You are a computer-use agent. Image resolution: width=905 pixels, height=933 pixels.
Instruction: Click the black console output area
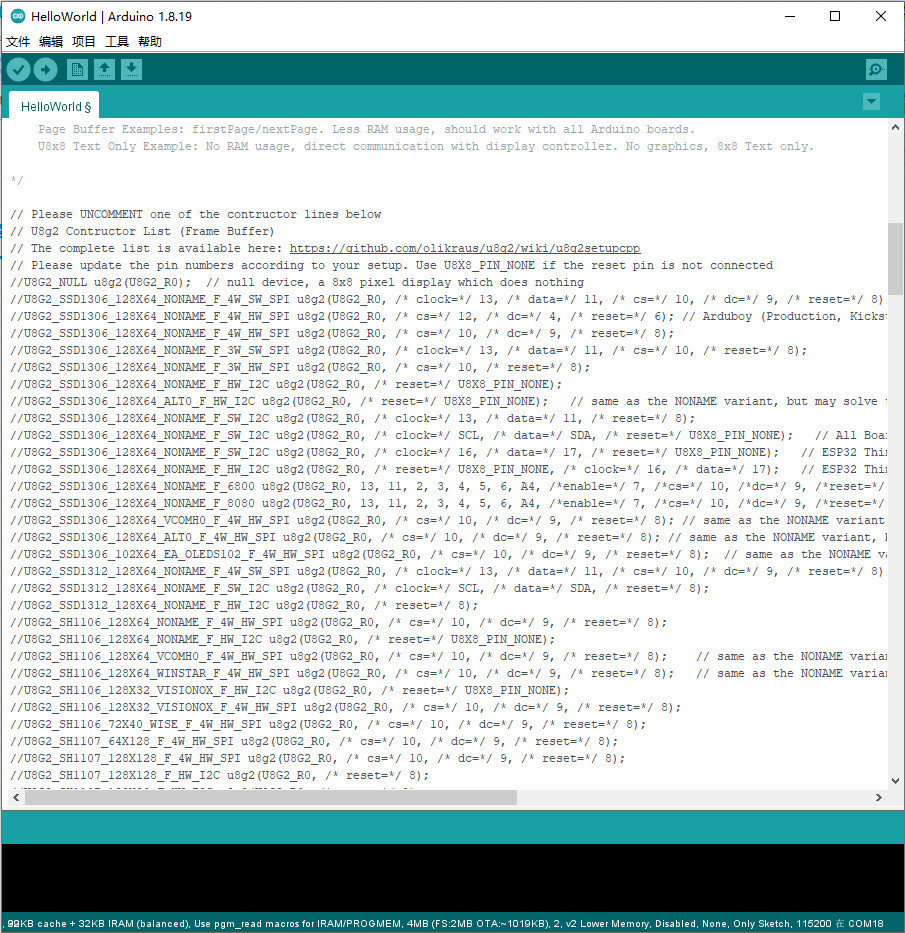point(452,878)
